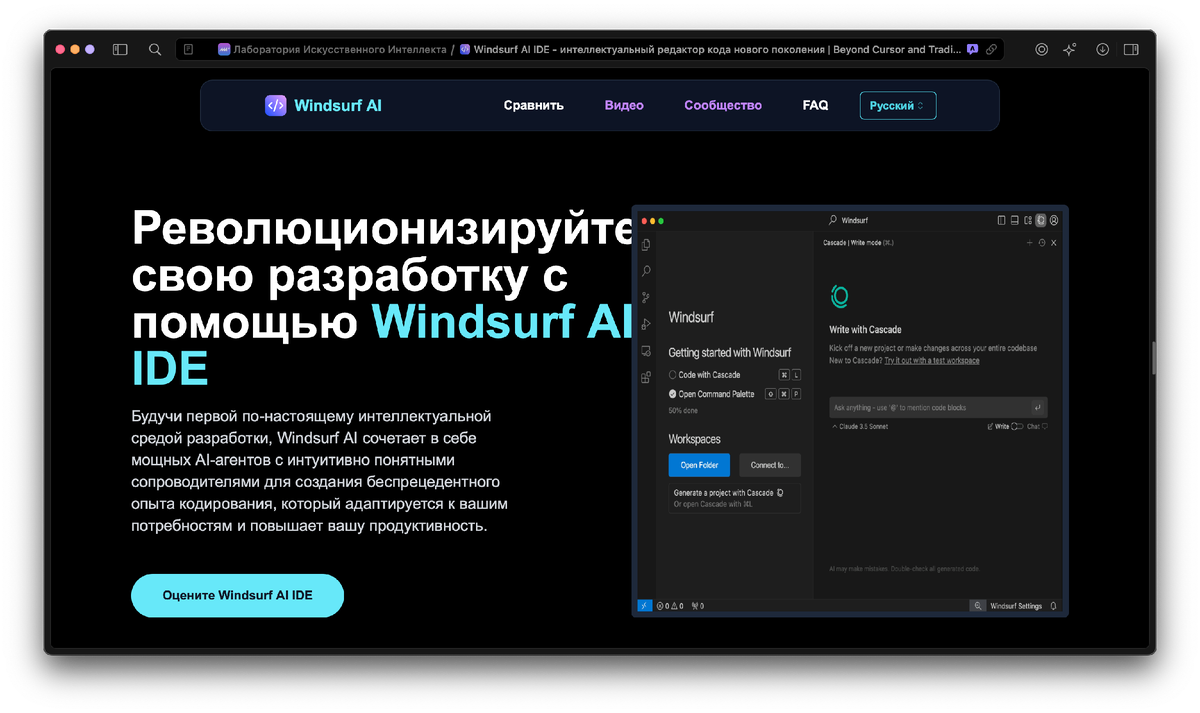Open the browser search magnifier icon
The image size is (1200, 713).
point(155,49)
